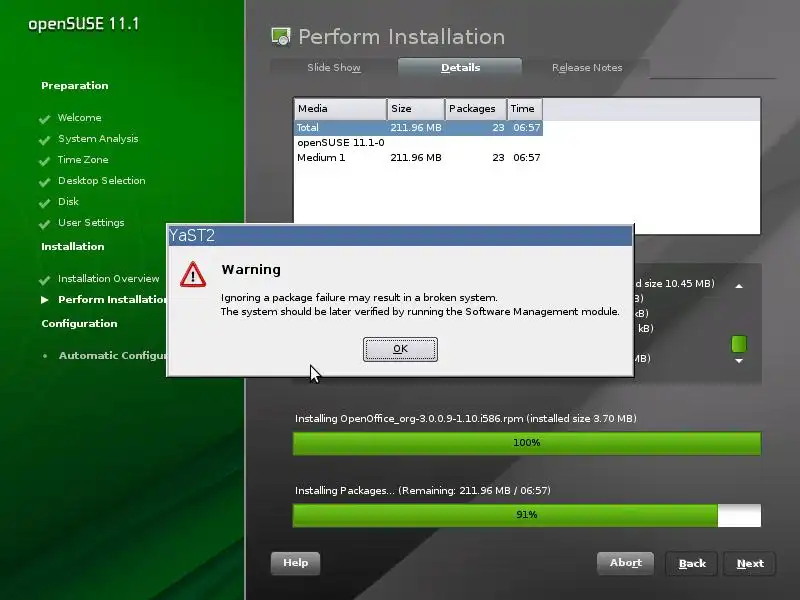The image size is (800, 600).
Task: Click the Welcome step label
Action: [80, 118]
